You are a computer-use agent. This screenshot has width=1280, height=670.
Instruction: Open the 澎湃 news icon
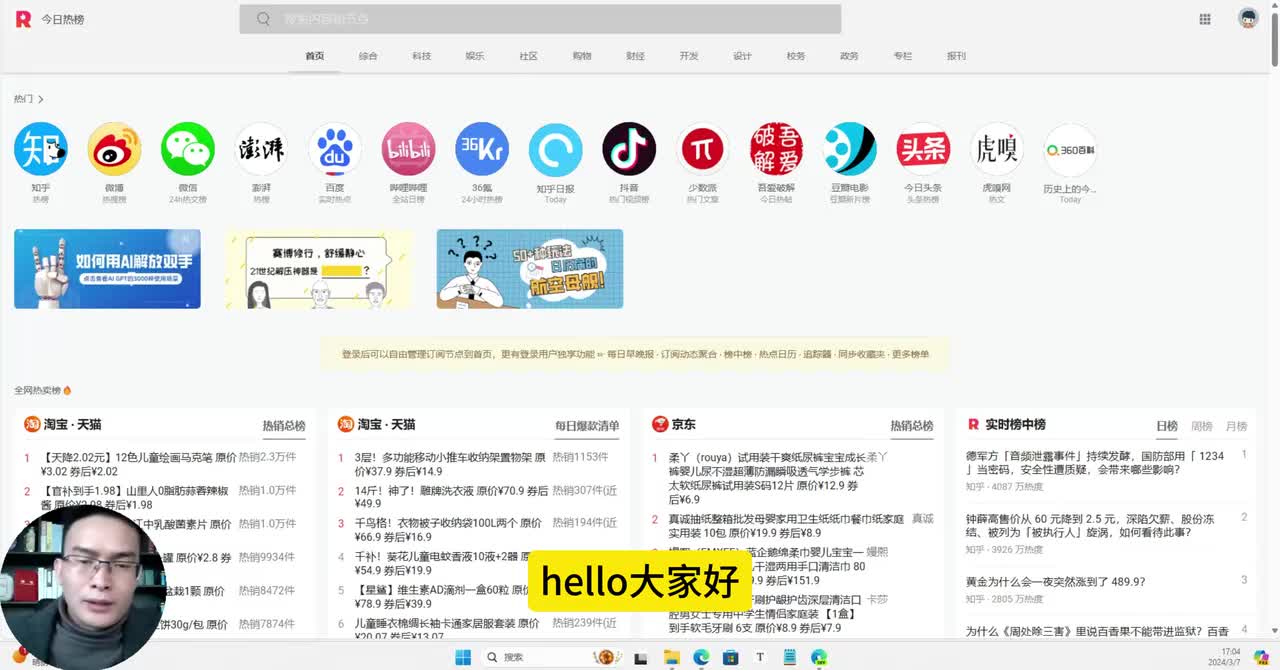[x=261, y=149]
